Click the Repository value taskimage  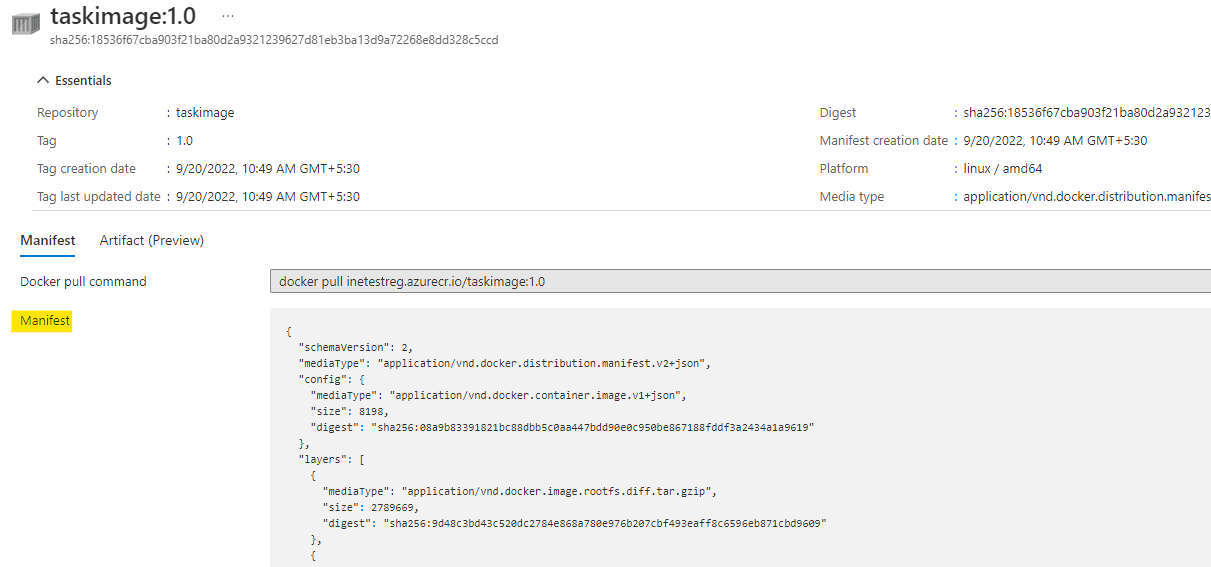(205, 113)
